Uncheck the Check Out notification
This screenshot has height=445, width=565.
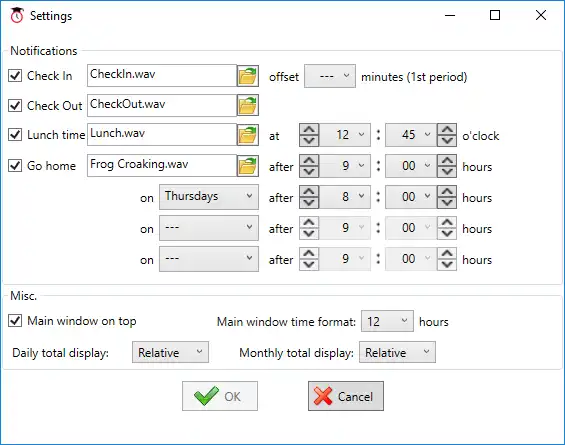click(15, 106)
